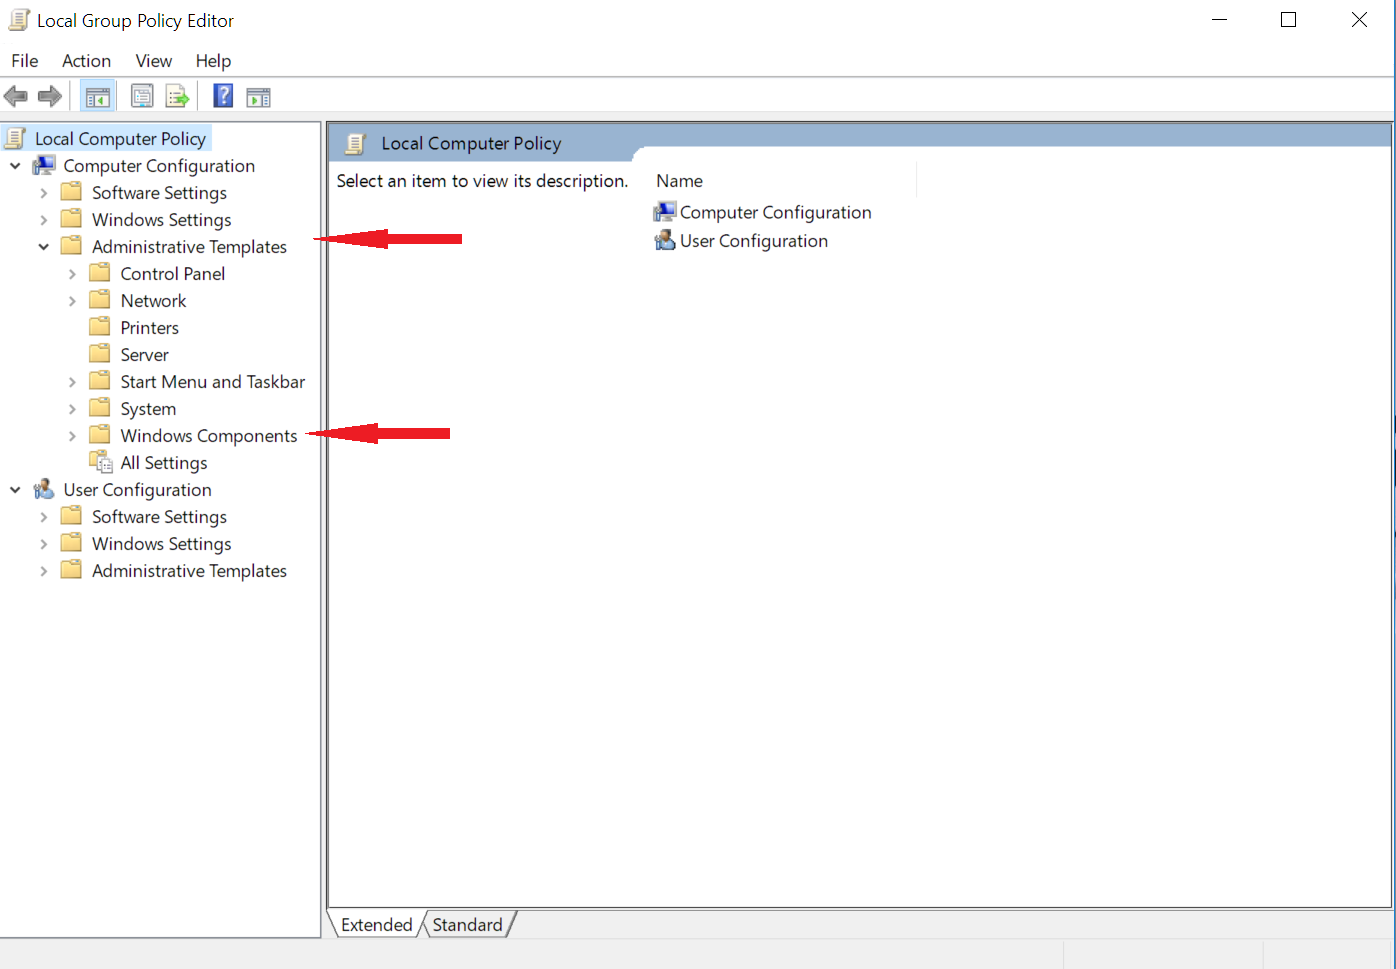Screen dimensions: 1396x969
Task: Collapse Administrative Templates under Computer Configuration
Action: (x=44, y=247)
